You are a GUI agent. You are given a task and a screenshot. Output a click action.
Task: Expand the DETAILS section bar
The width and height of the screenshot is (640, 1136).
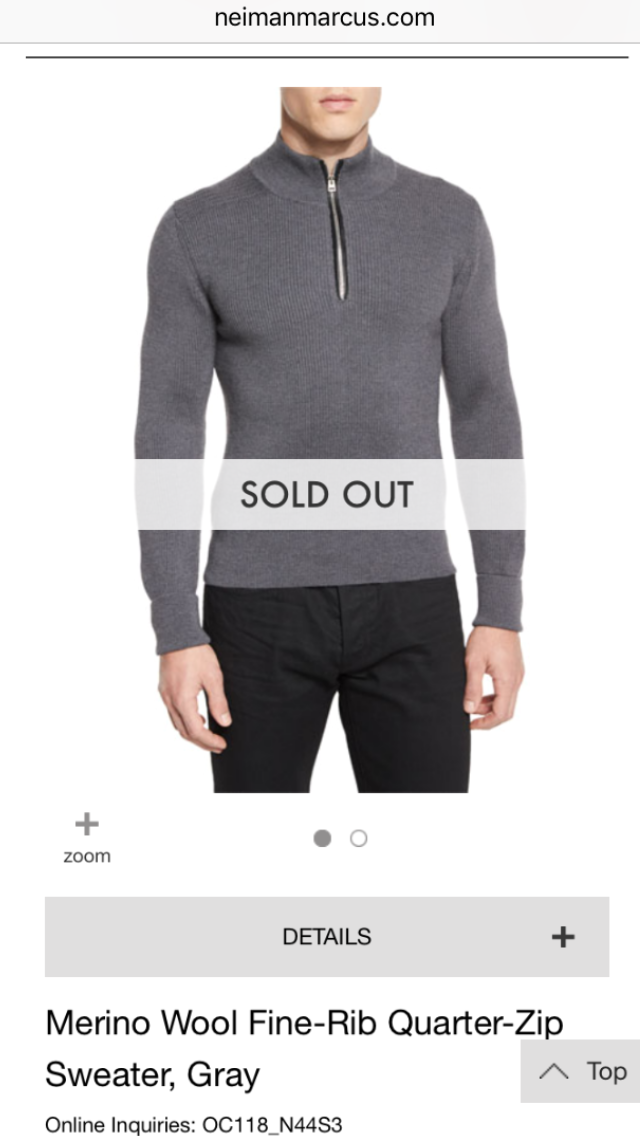(327, 937)
